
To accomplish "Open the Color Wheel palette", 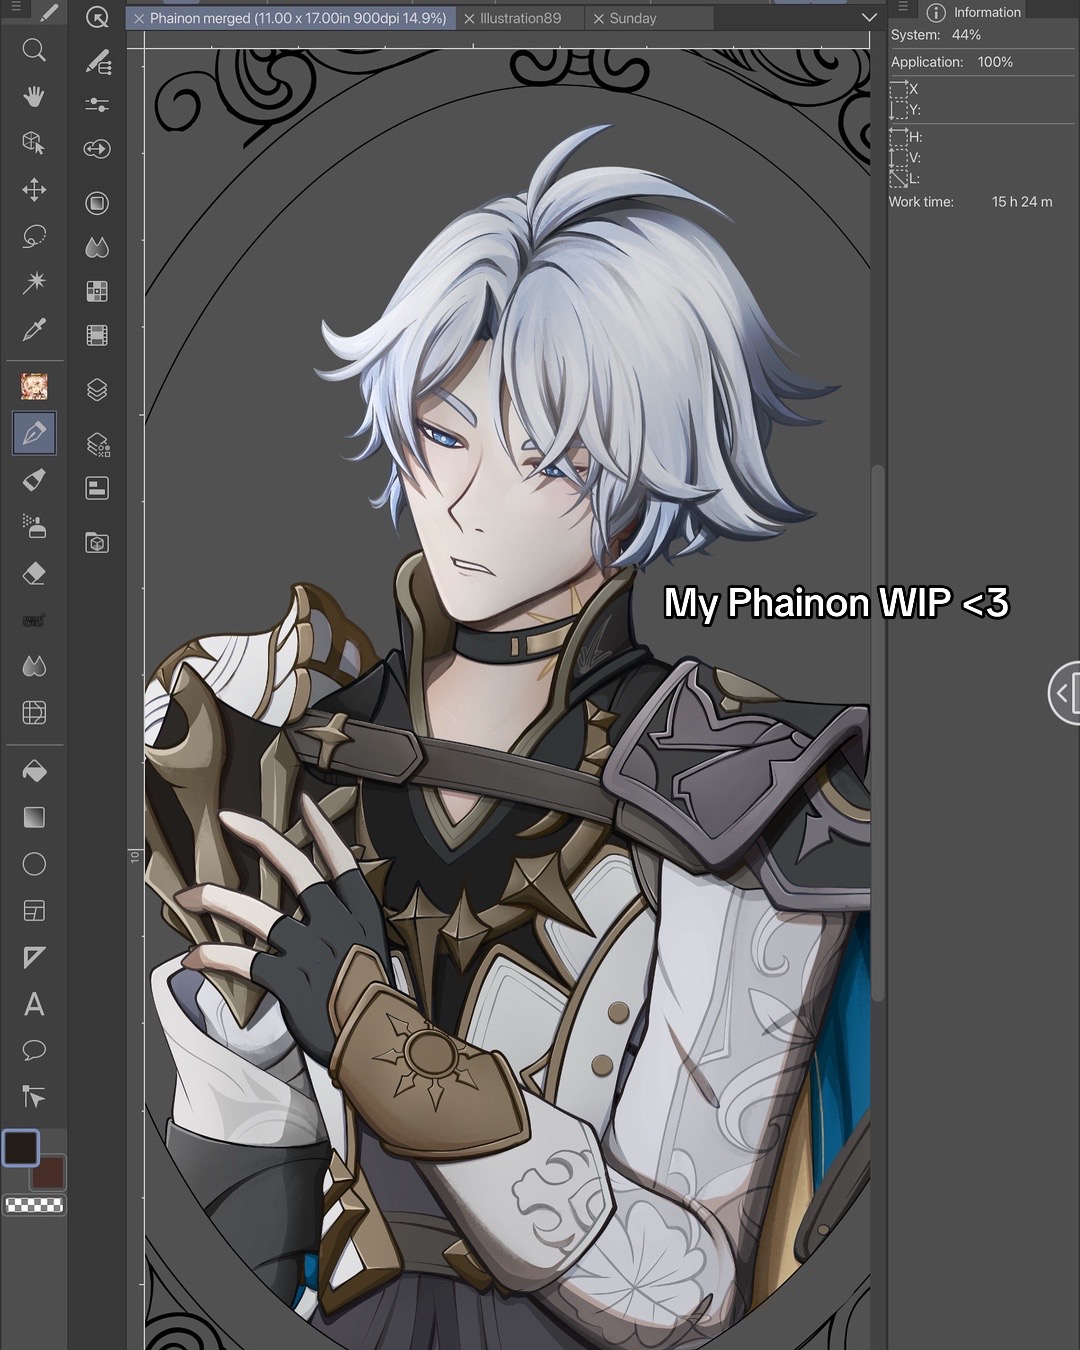I will 97,203.
